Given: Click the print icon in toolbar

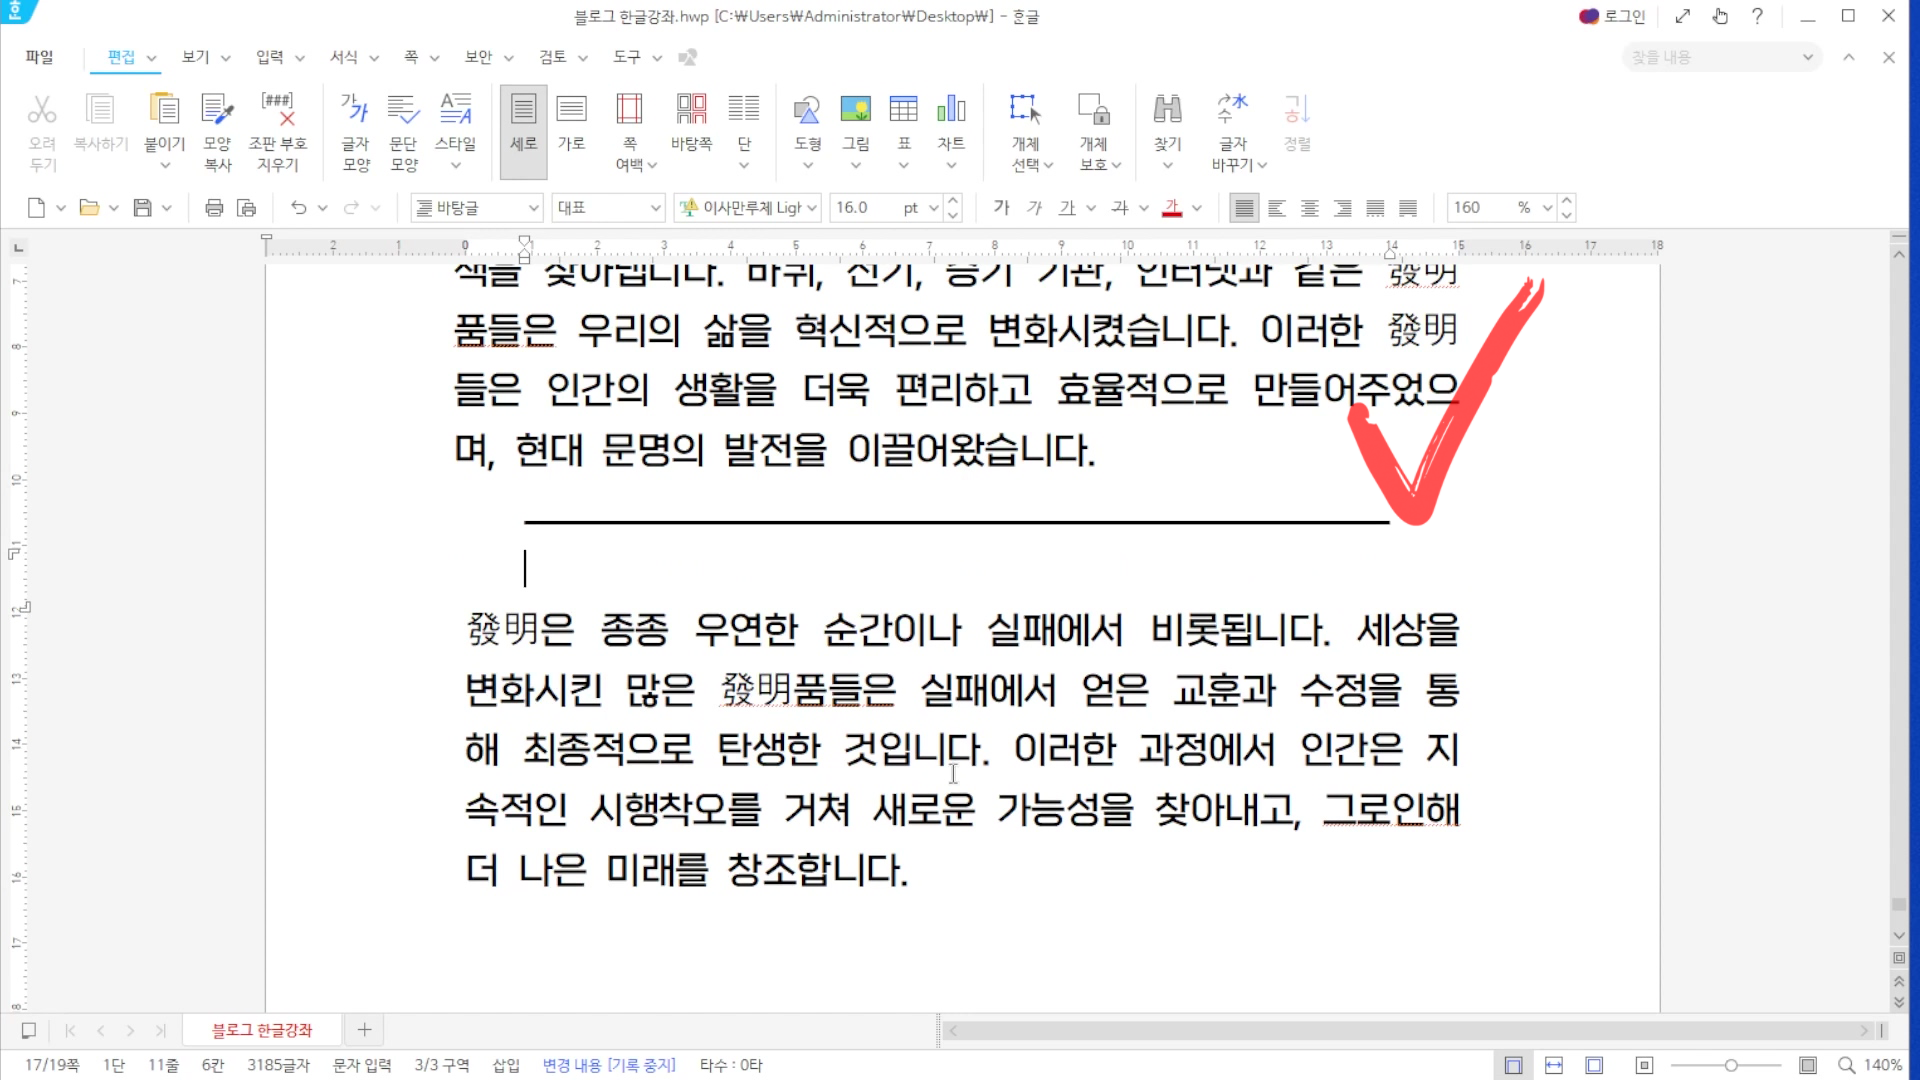Looking at the screenshot, I should pos(214,208).
